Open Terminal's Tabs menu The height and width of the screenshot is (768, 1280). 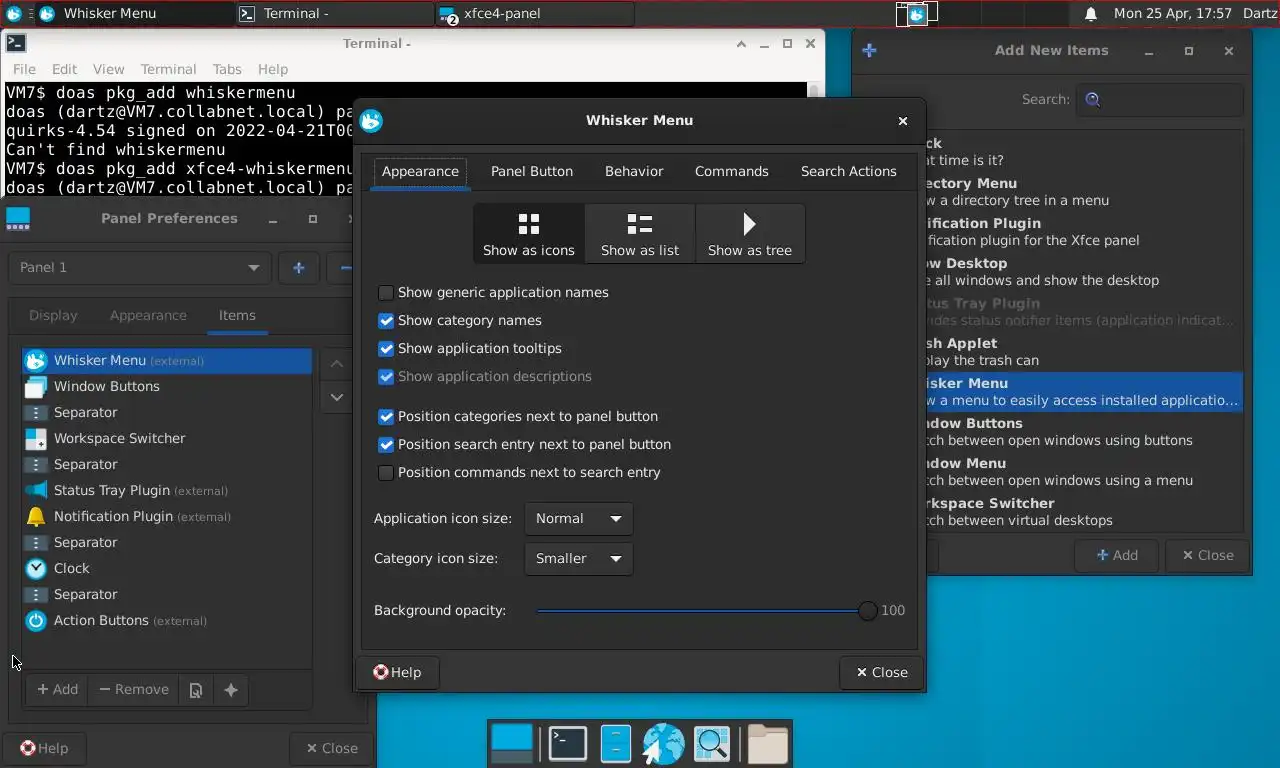click(x=227, y=69)
